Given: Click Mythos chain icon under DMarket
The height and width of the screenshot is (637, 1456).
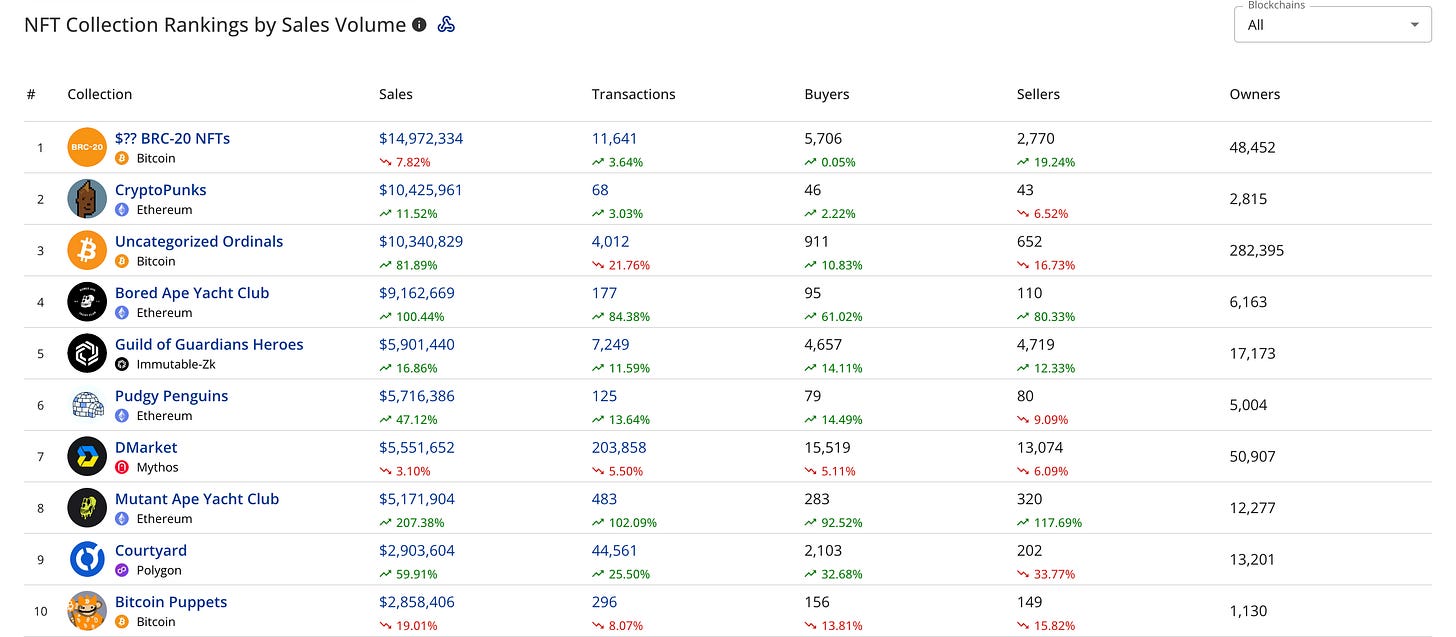Looking at the screenshot, I should tap(122, 467).
